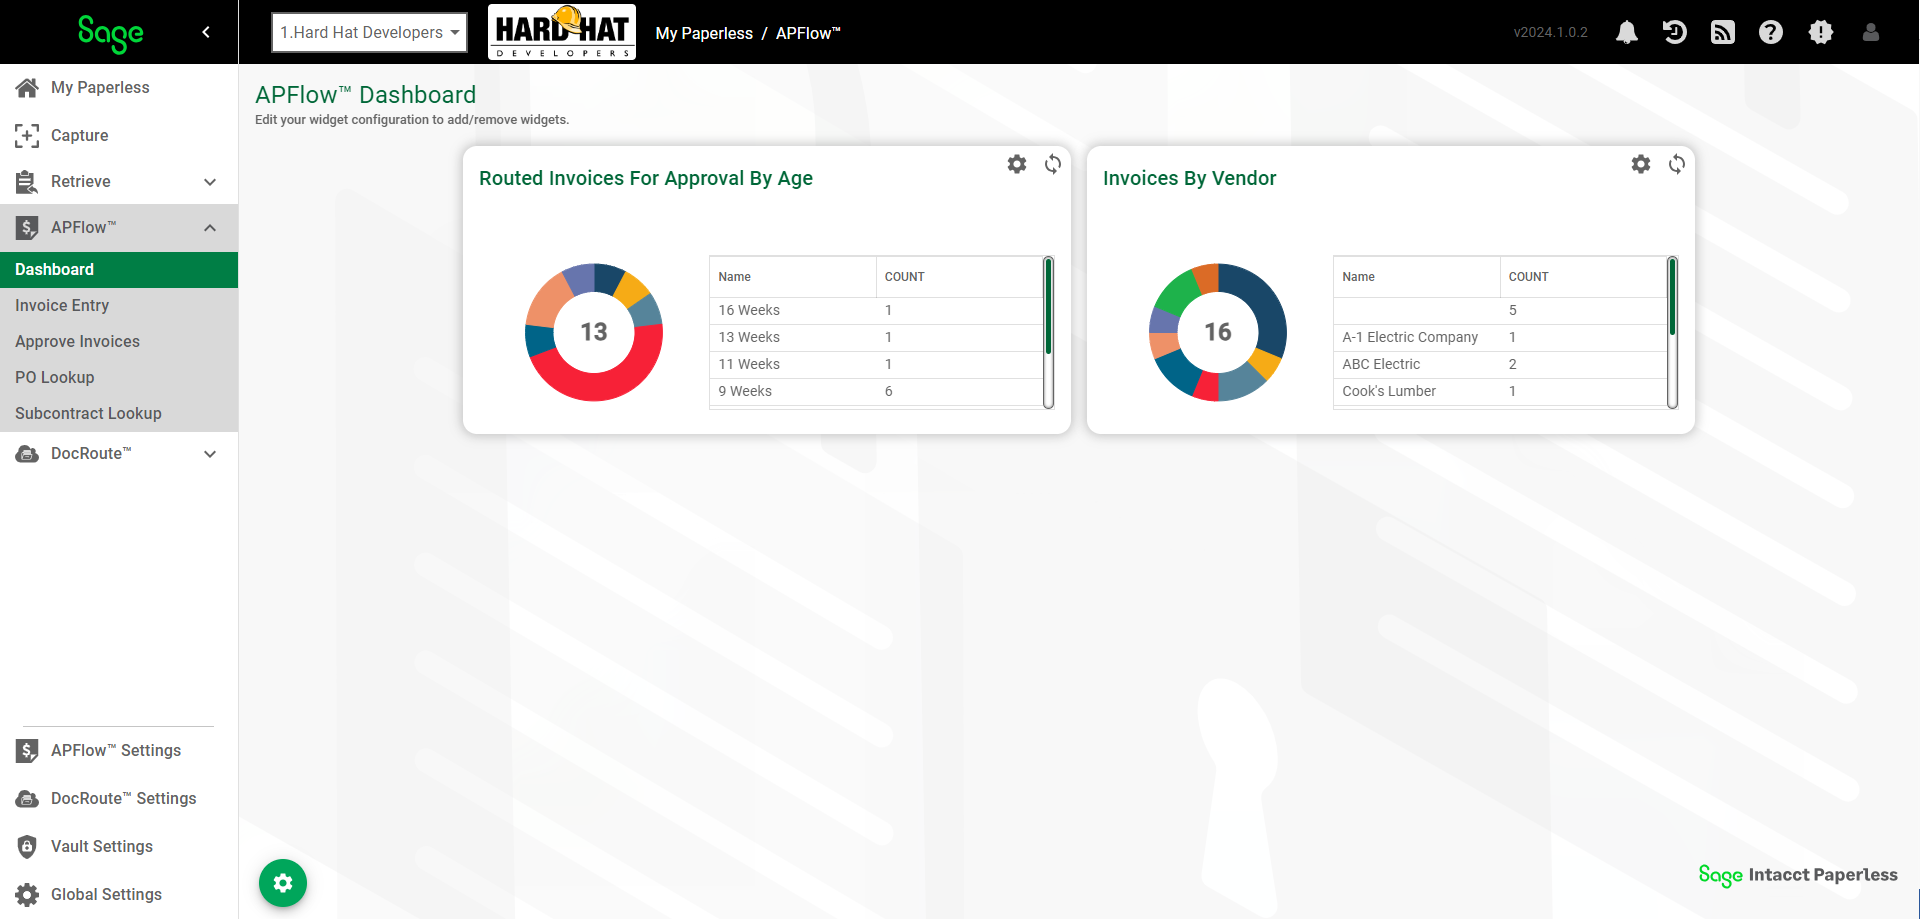Expand the Retrieve section chevron
This screenshot has height=919, width=1920.
[x=210, y=182]
